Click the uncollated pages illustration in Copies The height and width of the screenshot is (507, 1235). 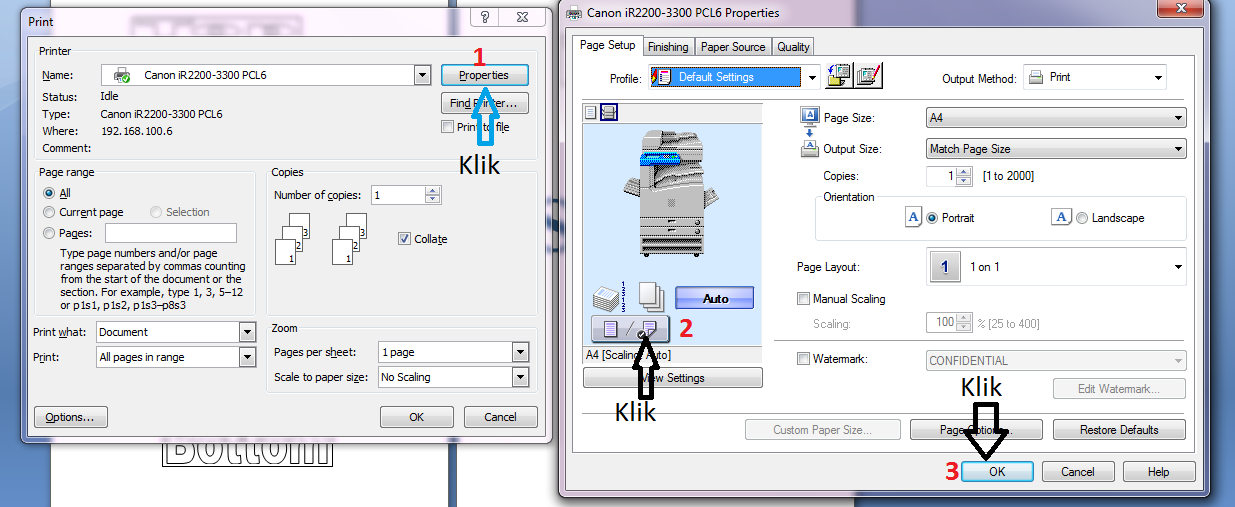click(294, 239)
